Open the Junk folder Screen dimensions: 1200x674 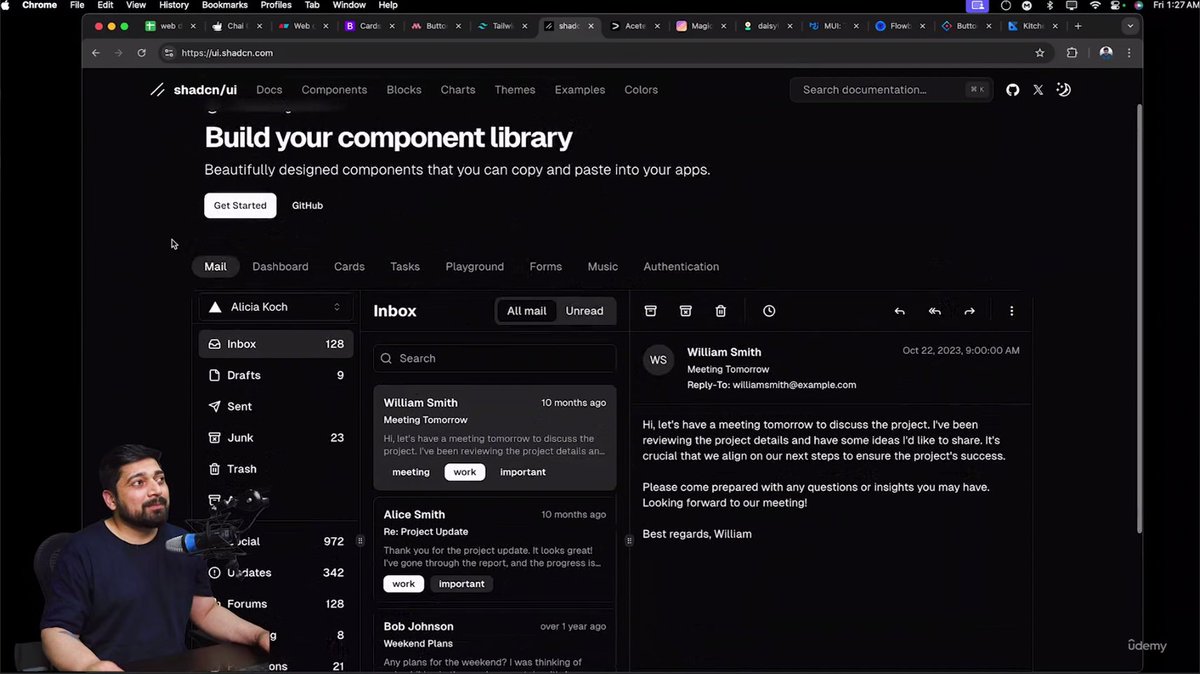click(x=276, y=437)
